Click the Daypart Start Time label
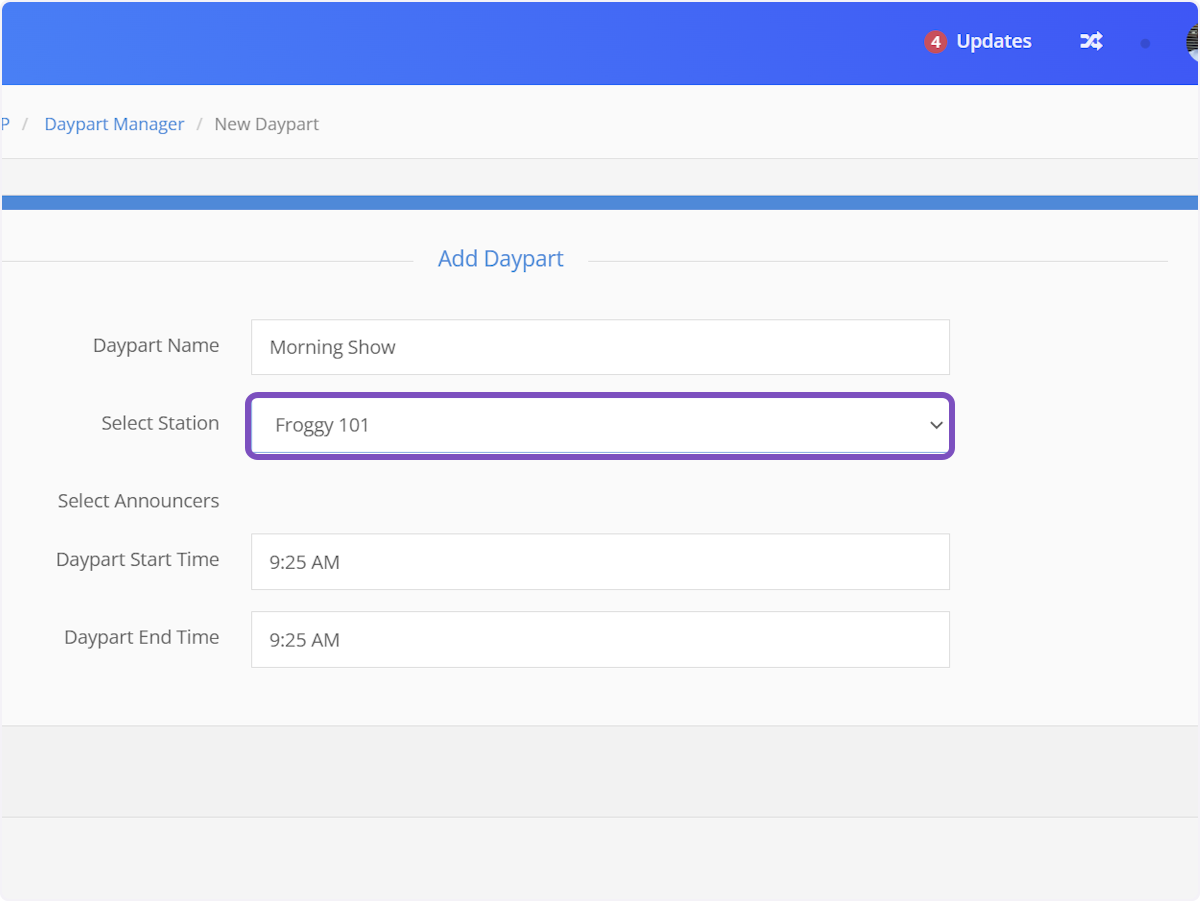1200x901 pixels. click(137, 560)
